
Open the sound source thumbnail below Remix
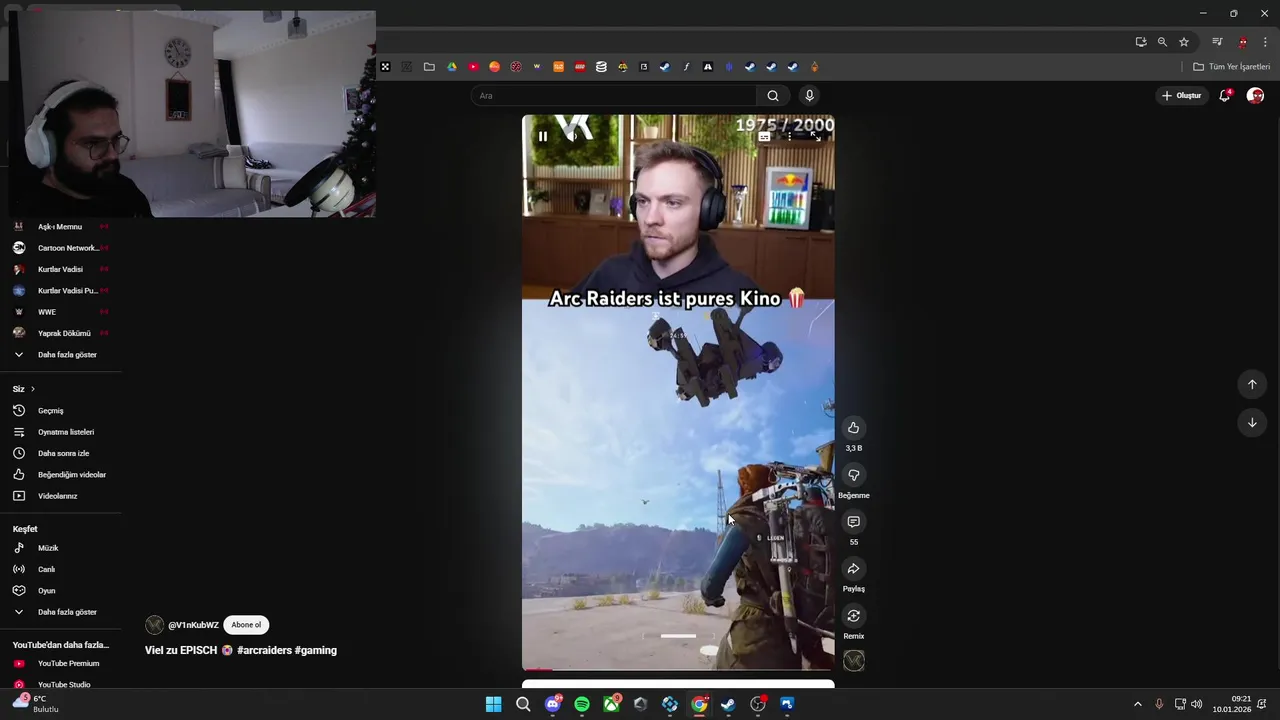[853, 660]
